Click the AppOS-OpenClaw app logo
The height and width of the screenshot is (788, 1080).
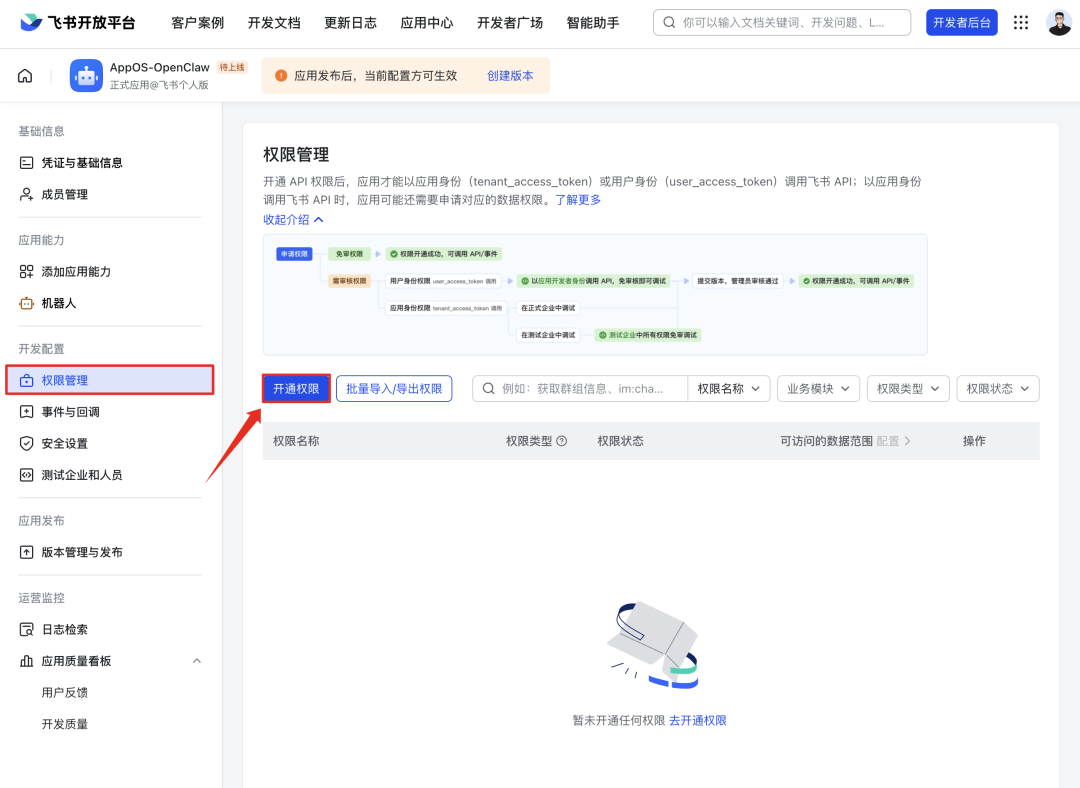[84, 74]
